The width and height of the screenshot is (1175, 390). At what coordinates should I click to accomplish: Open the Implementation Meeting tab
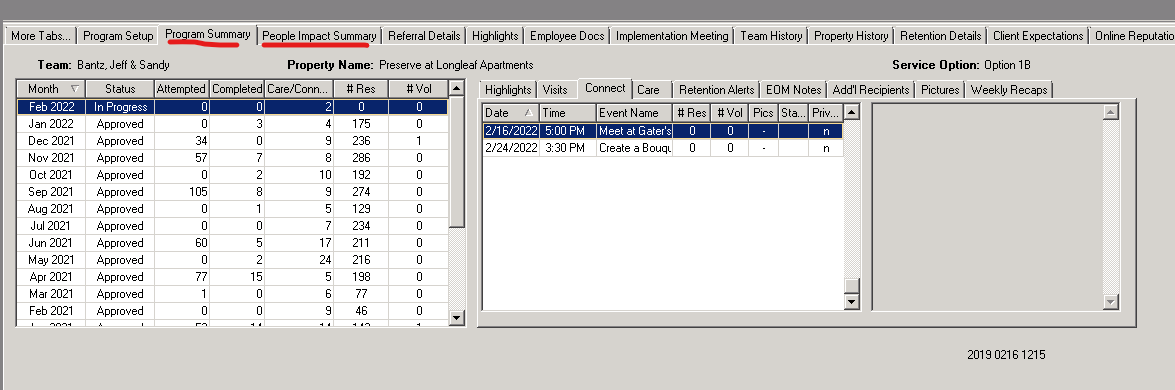tap(672, 36)
